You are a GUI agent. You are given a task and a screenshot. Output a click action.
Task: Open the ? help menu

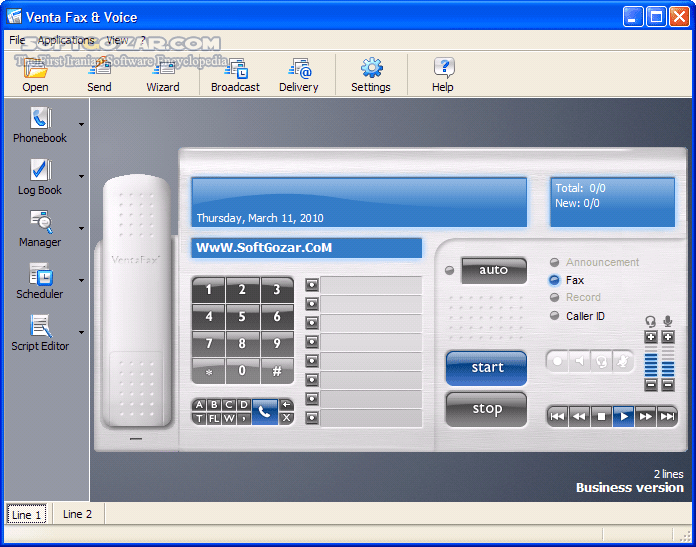143,40
